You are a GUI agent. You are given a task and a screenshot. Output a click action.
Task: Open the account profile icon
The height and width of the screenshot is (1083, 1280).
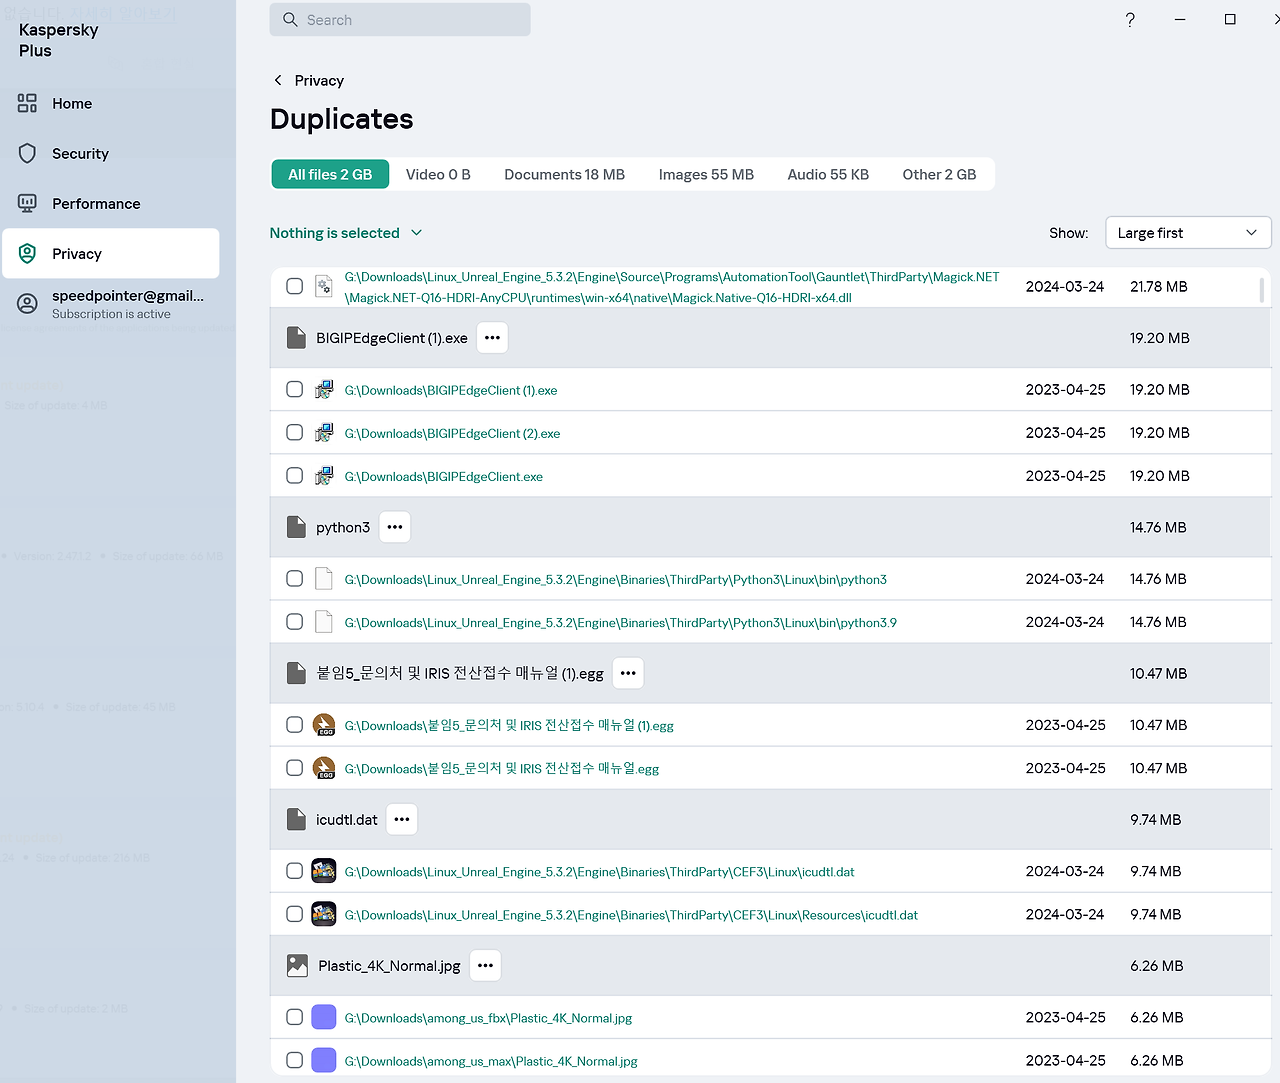27,303
